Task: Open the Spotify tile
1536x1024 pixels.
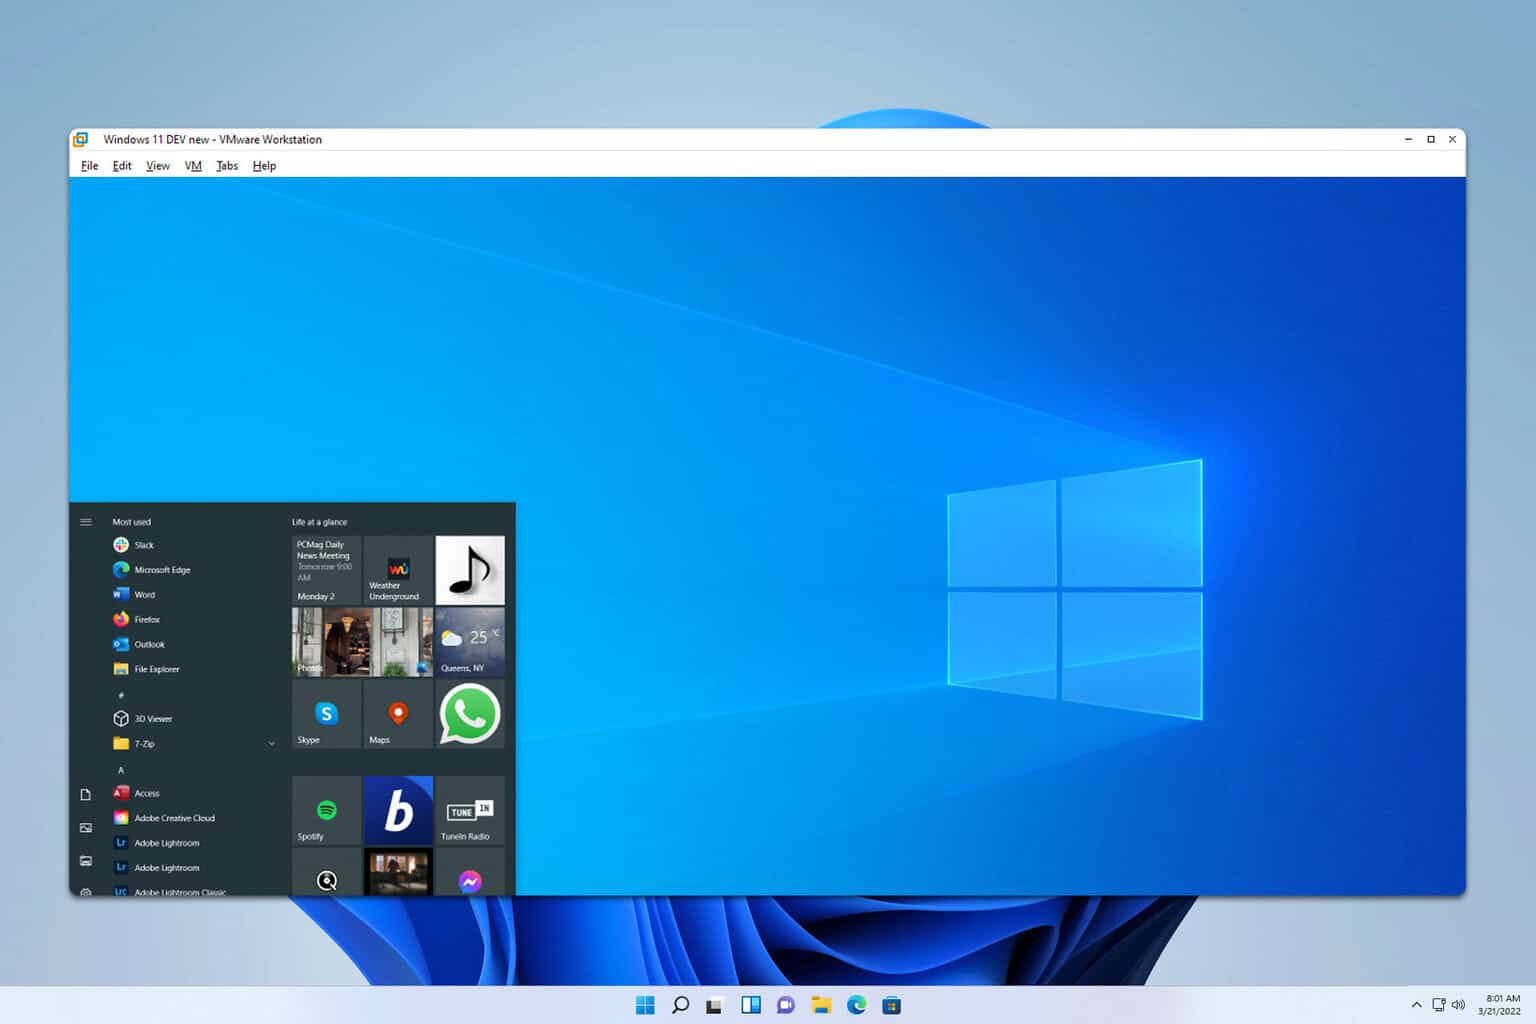Action: (x=326, y=810)
